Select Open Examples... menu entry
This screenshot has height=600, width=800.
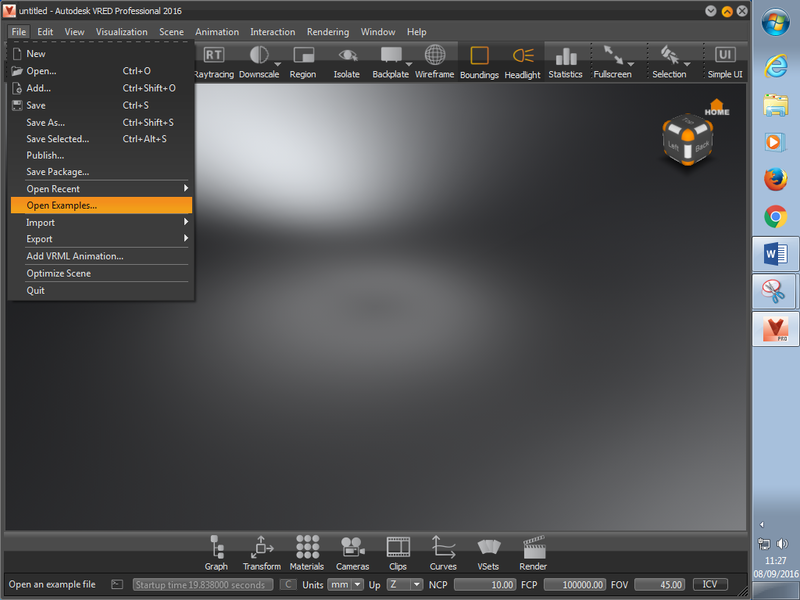101,206
